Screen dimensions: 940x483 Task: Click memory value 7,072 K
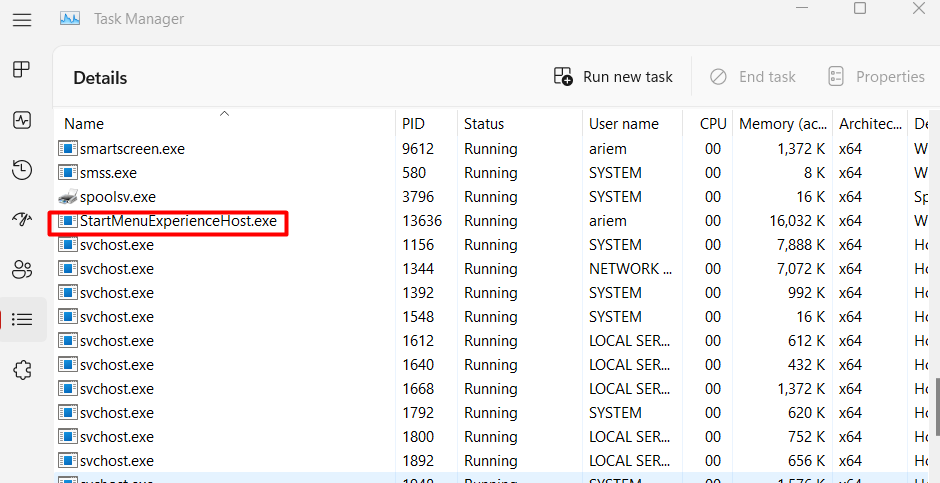(801, 268)
